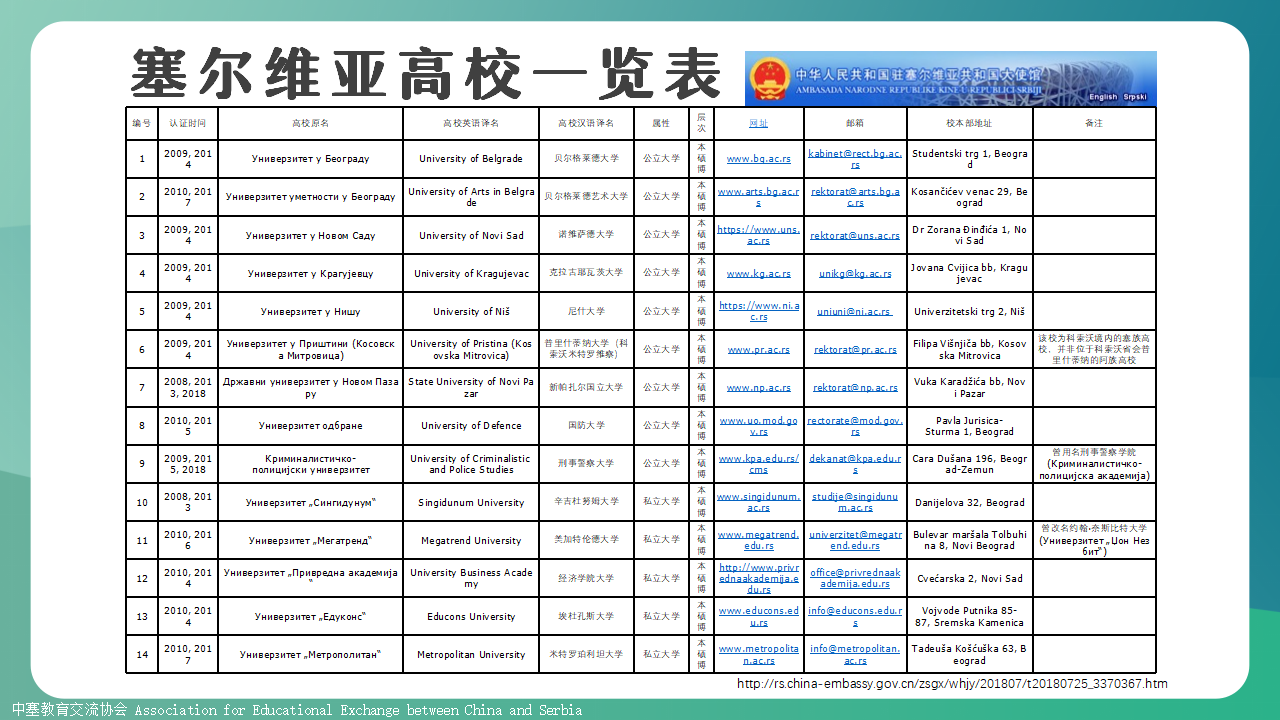Click the University of Belgrade cell
Screen dimensions: 1280x720
coord(471,159)
